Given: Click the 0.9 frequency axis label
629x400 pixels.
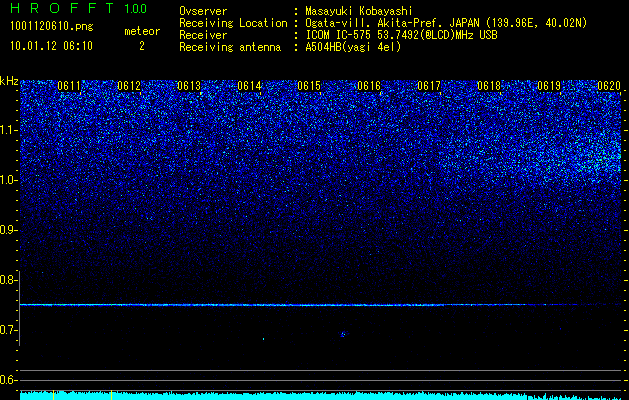Looking at the screenshot, I should pyautogui.click(x=8, y=230).
